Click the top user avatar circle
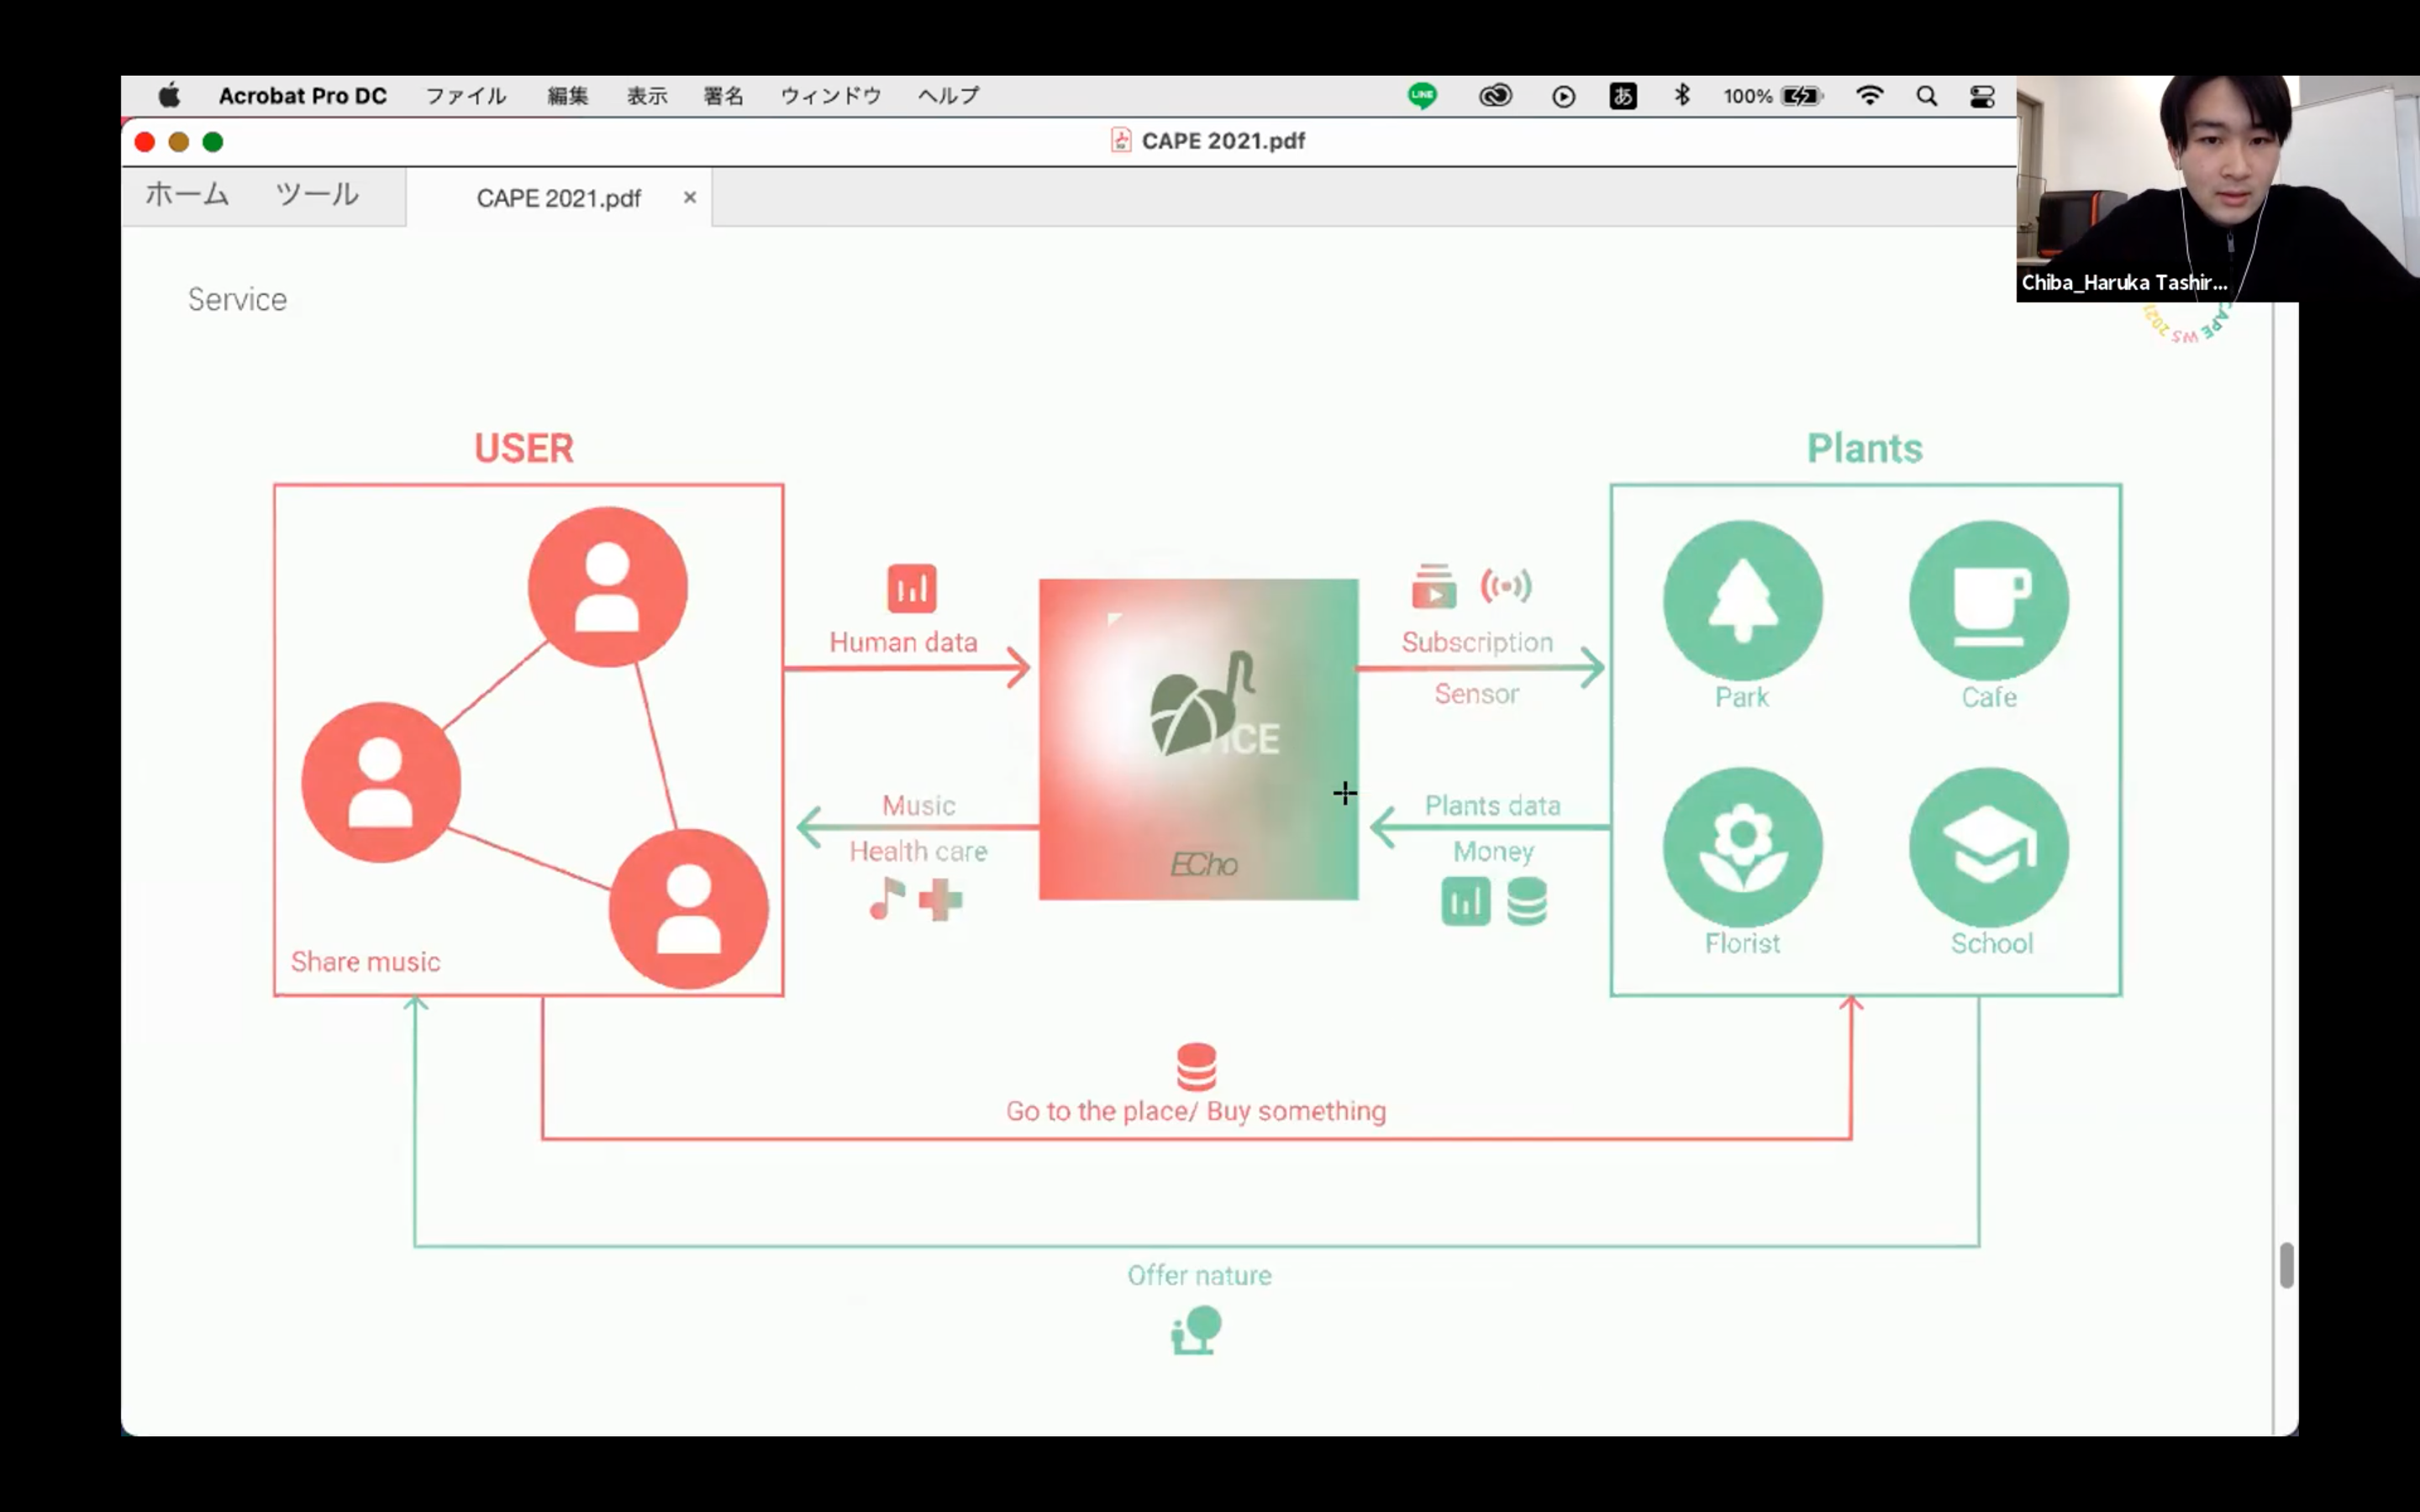The image size is (2420, 1512). click(x=608, y=587)
